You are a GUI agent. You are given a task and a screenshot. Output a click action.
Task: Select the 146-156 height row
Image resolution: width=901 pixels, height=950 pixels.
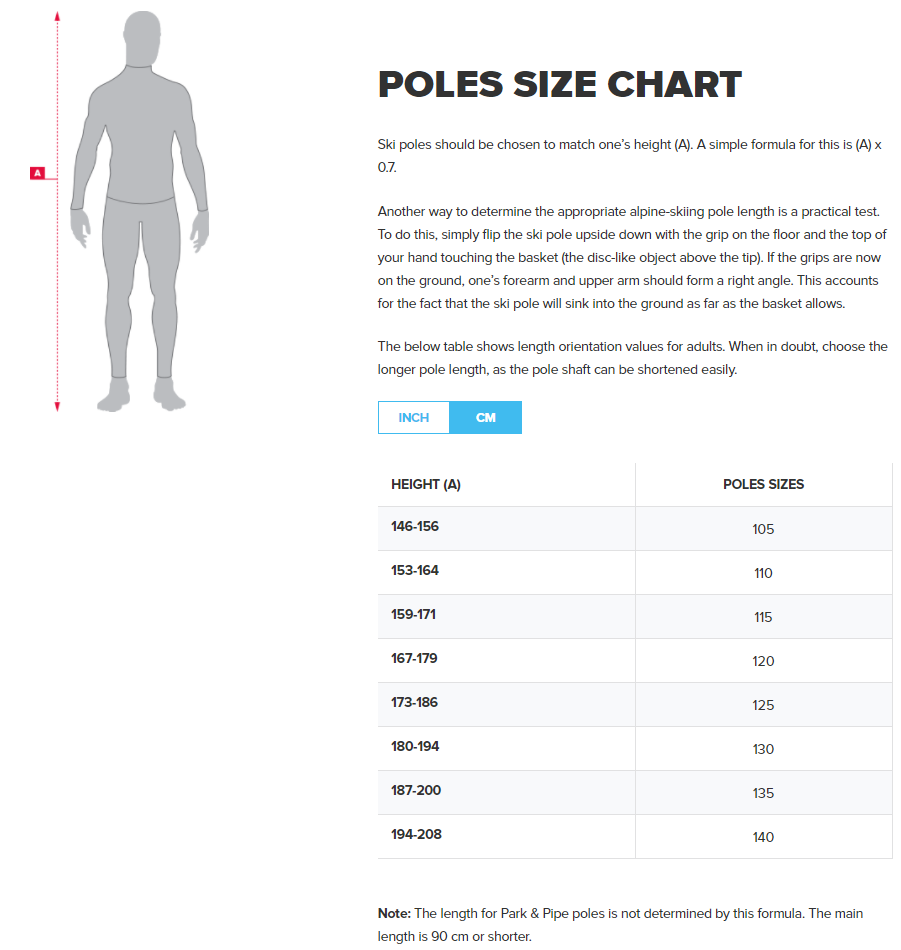click(415, 527)
